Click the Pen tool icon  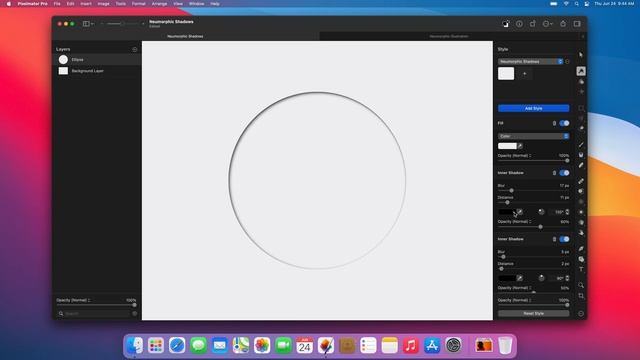[x=581, y=249]
